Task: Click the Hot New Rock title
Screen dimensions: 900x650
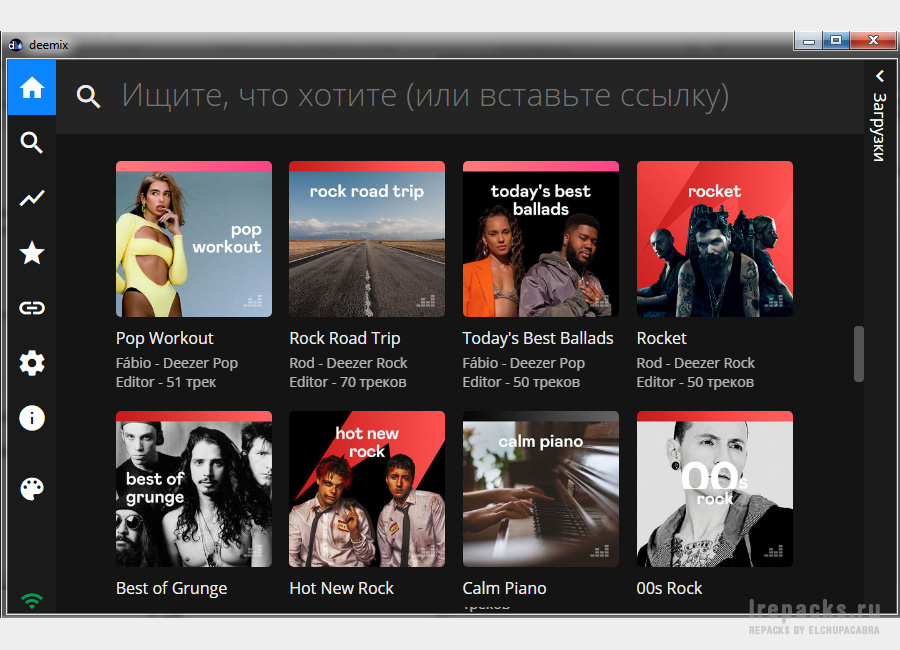Action: click(342, 588)
